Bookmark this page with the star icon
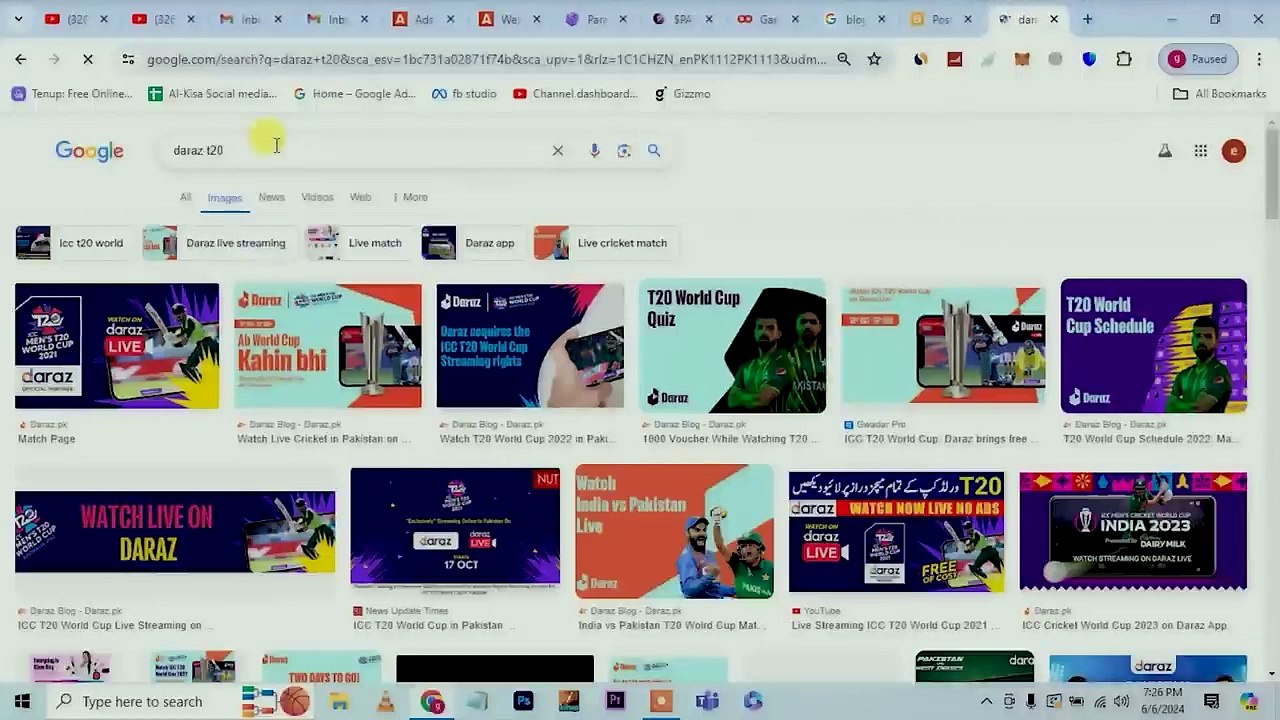The width and height of the screenshot is (1280, 720). point(874,60)
